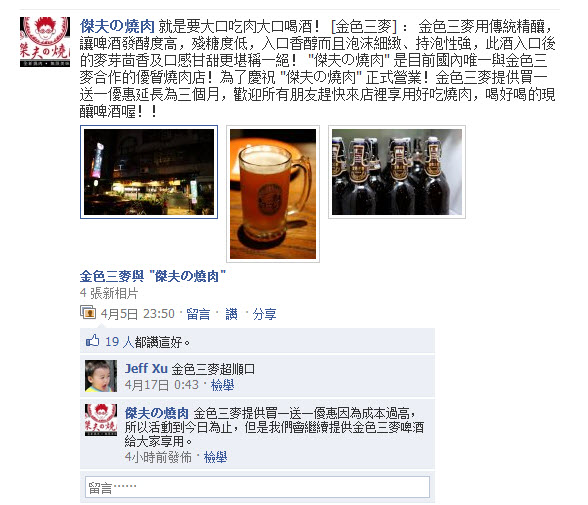Click the 留言 comment input box

tap(257, 487)
